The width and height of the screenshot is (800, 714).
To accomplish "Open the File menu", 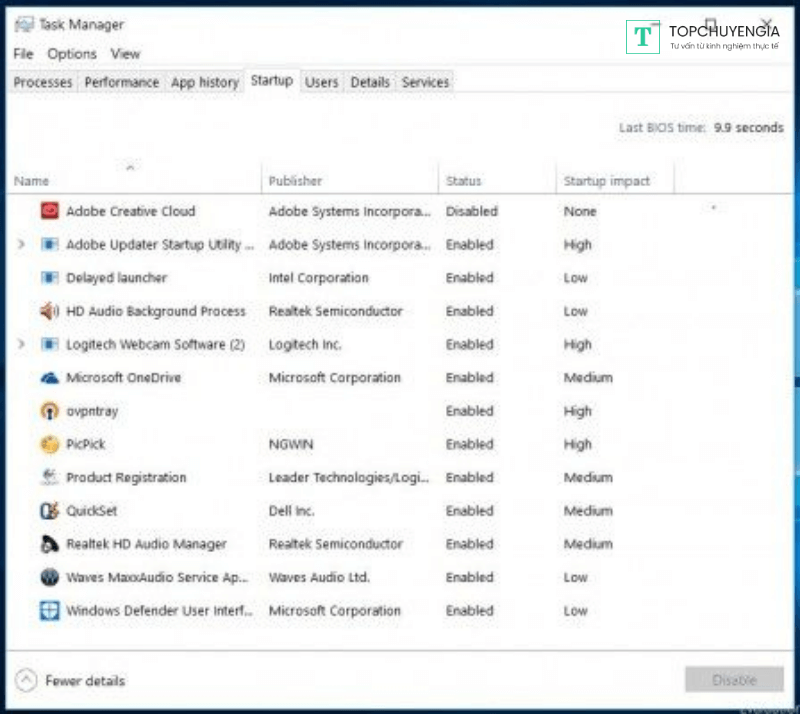I will coord(23,54).
